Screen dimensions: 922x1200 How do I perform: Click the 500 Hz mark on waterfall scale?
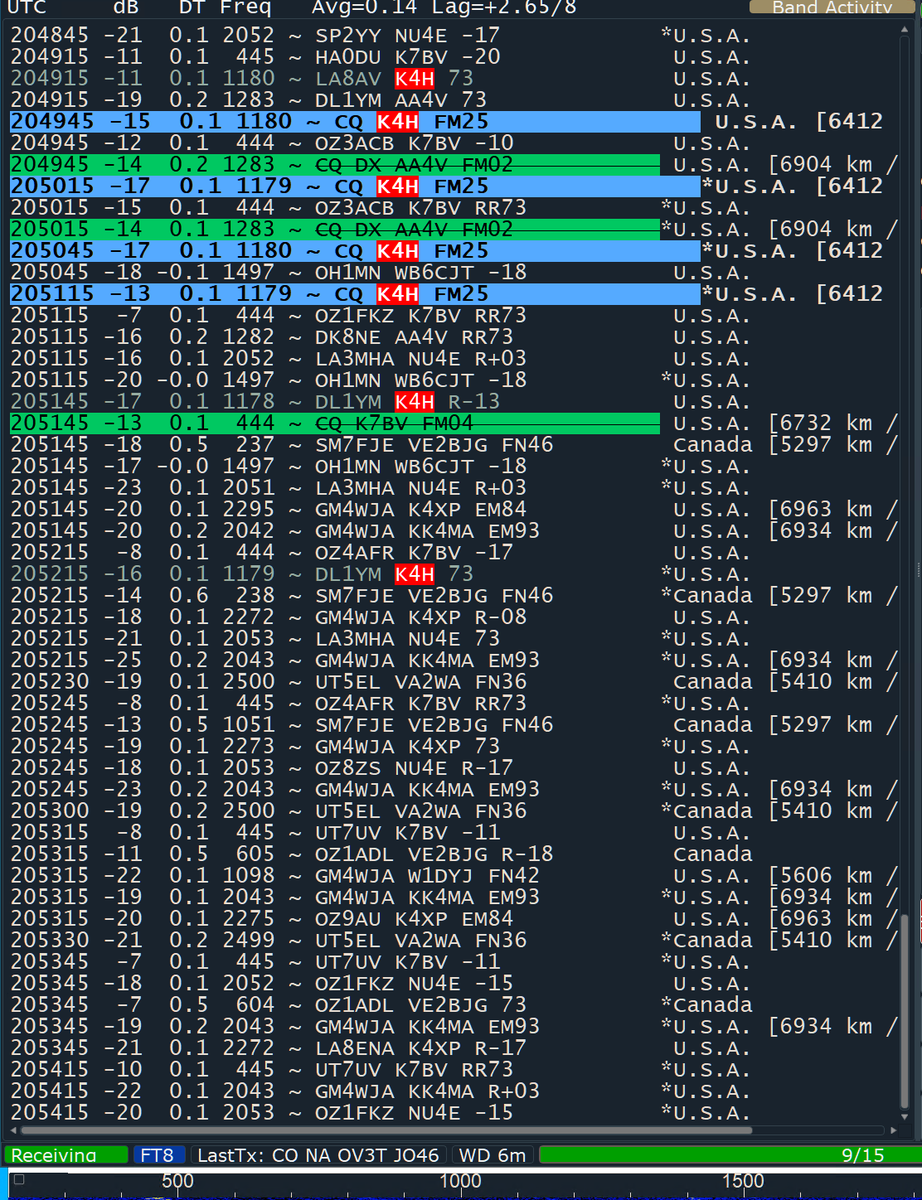coord(178,1181)
